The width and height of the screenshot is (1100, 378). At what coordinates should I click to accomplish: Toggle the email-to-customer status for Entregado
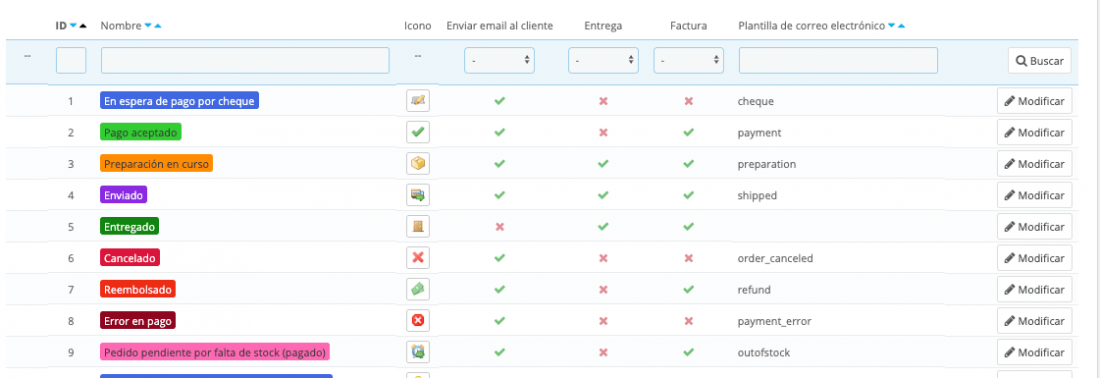pyautogui.click(x=499, y=227)
